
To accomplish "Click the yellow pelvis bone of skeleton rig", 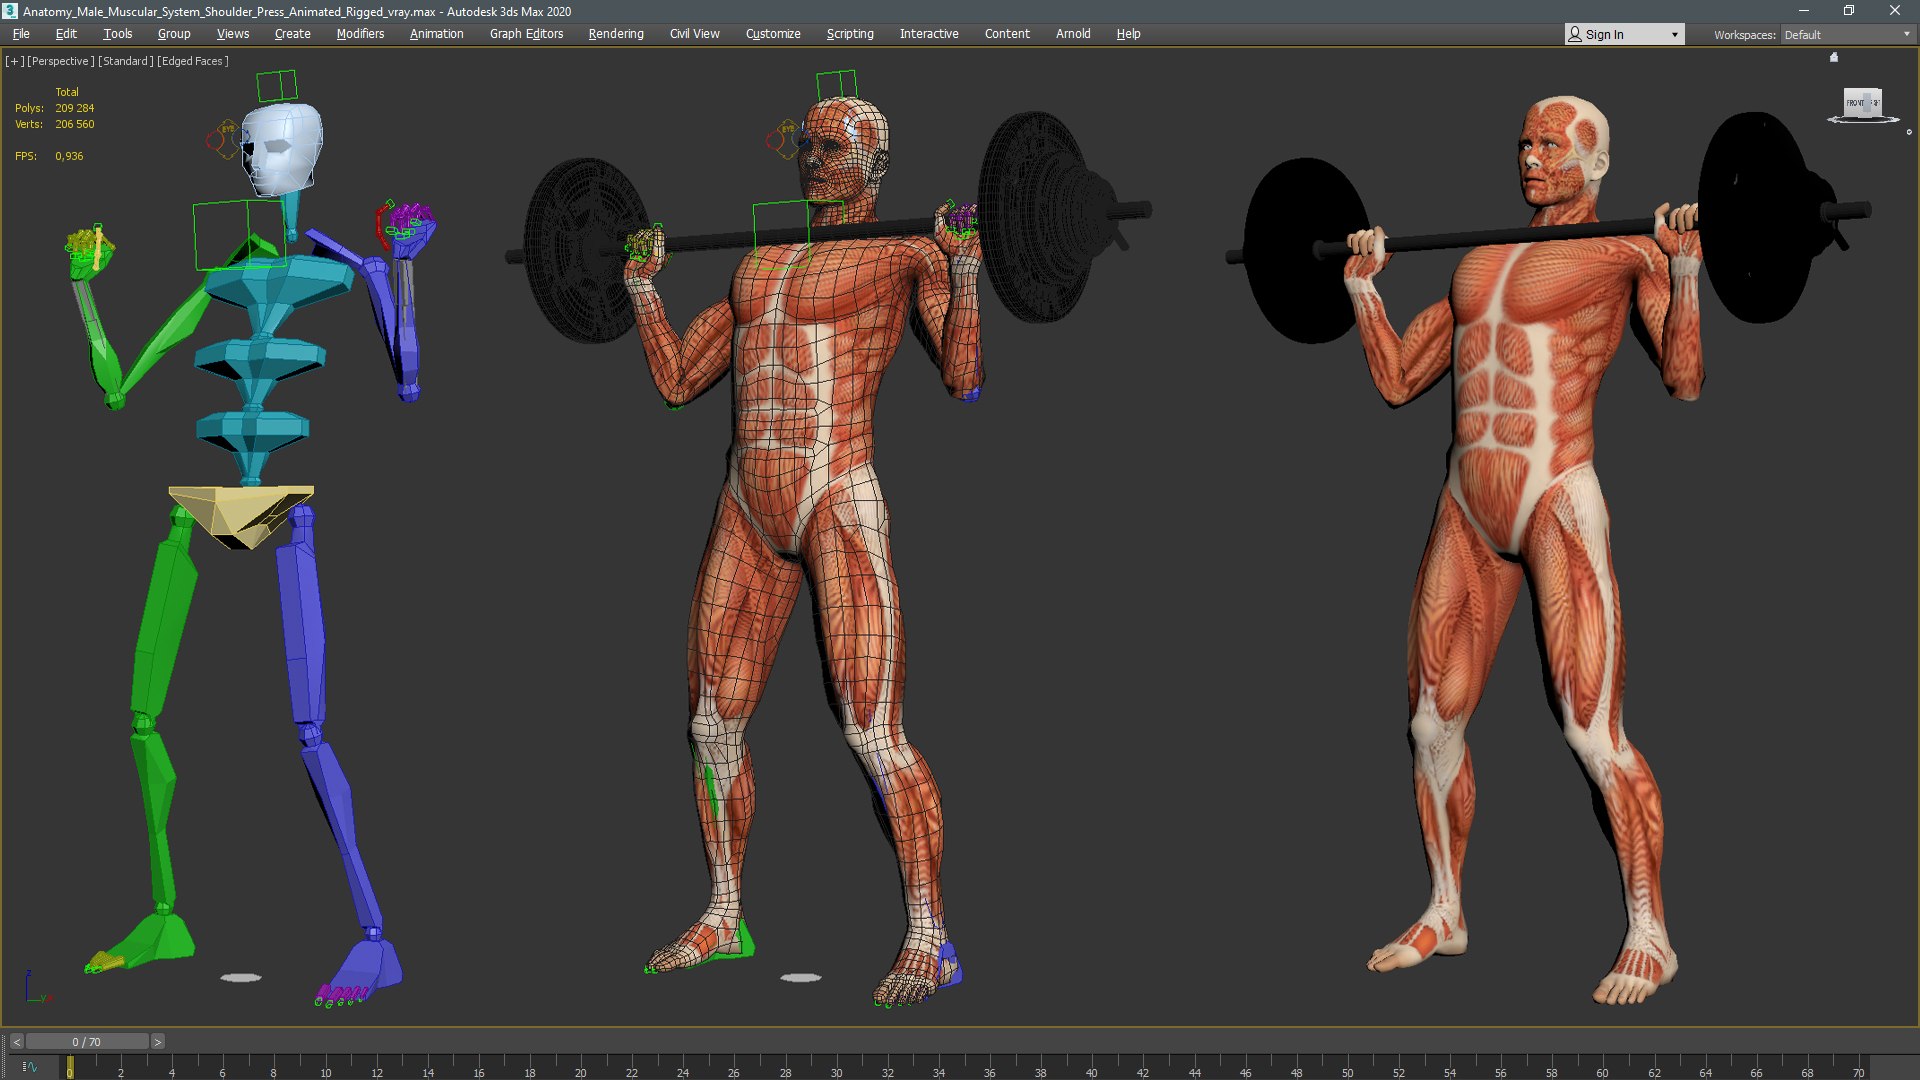I will (242, 514).
